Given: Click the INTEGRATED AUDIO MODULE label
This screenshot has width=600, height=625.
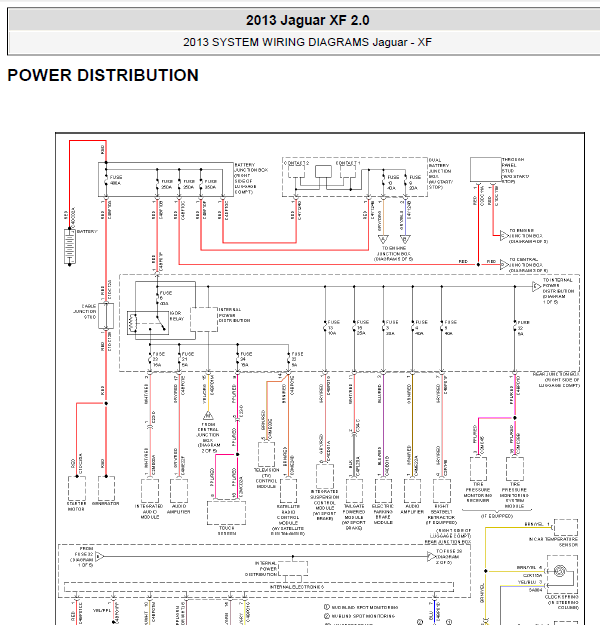Looking at the screenshot, I should click(x=149, y=511).
